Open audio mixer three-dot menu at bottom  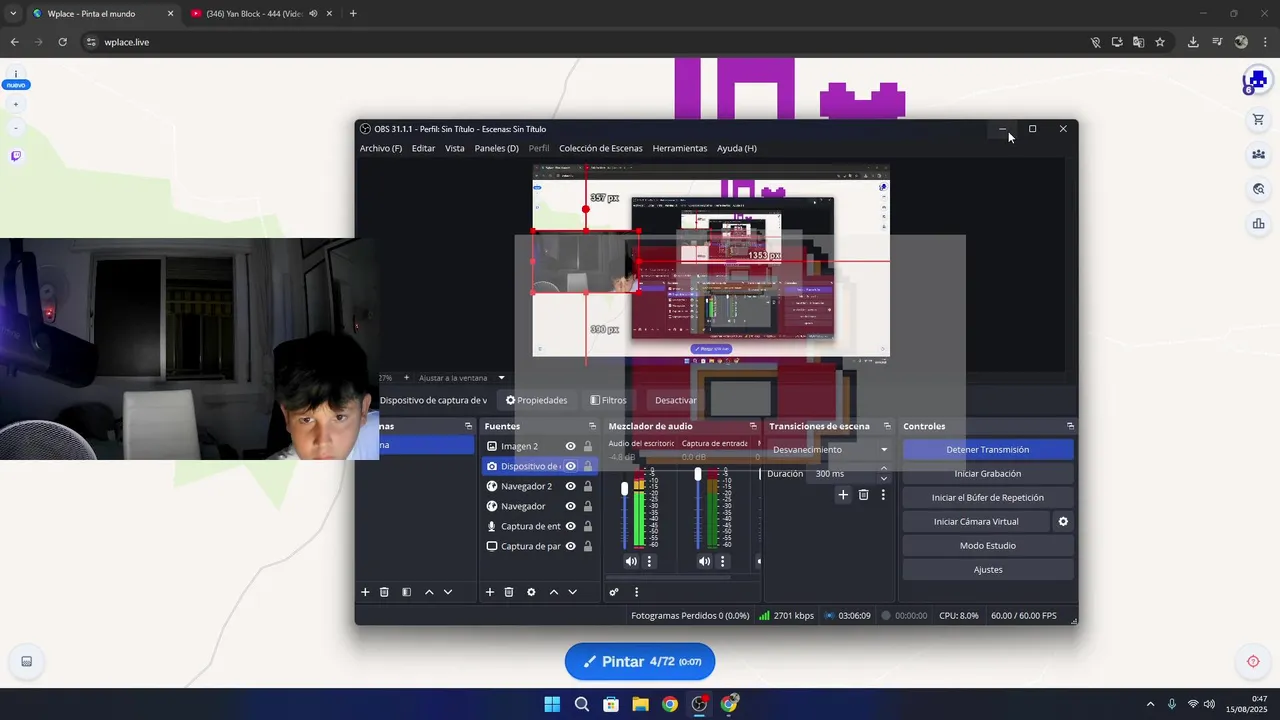click(636, 592)
